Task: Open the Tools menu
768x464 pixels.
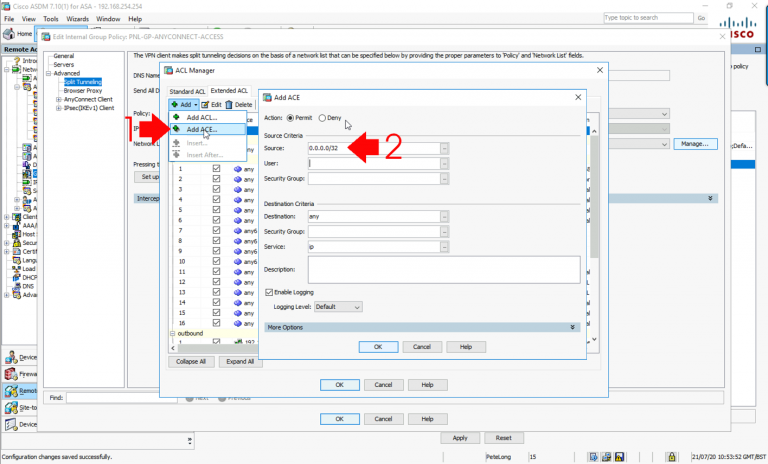Action: point(50,19)
